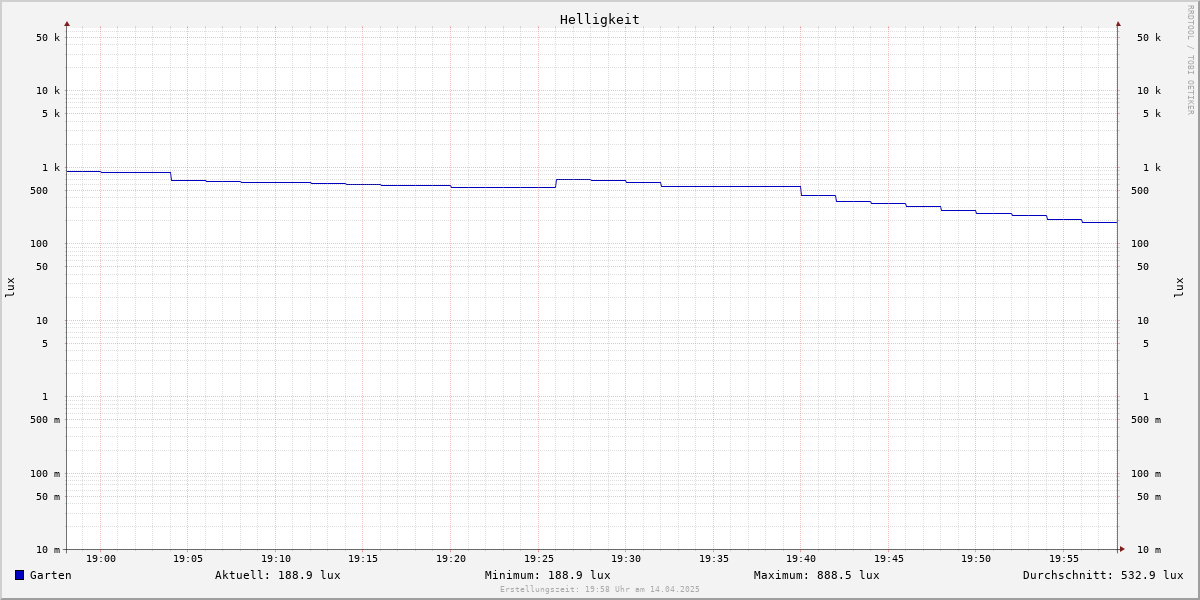Click the 10 k label on left axis
This screenshot has width=1200, height=600.
tap(48, 91)
